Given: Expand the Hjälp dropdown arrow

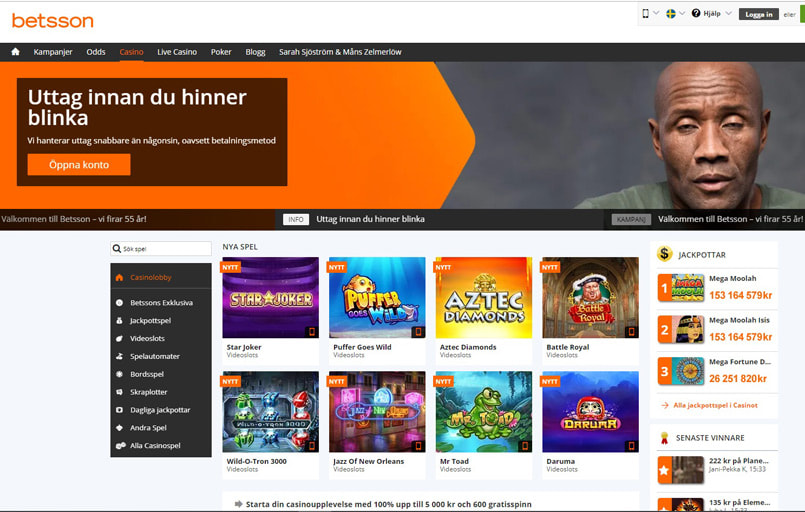Looking at the screenshot, I should [x=728, y=14].
